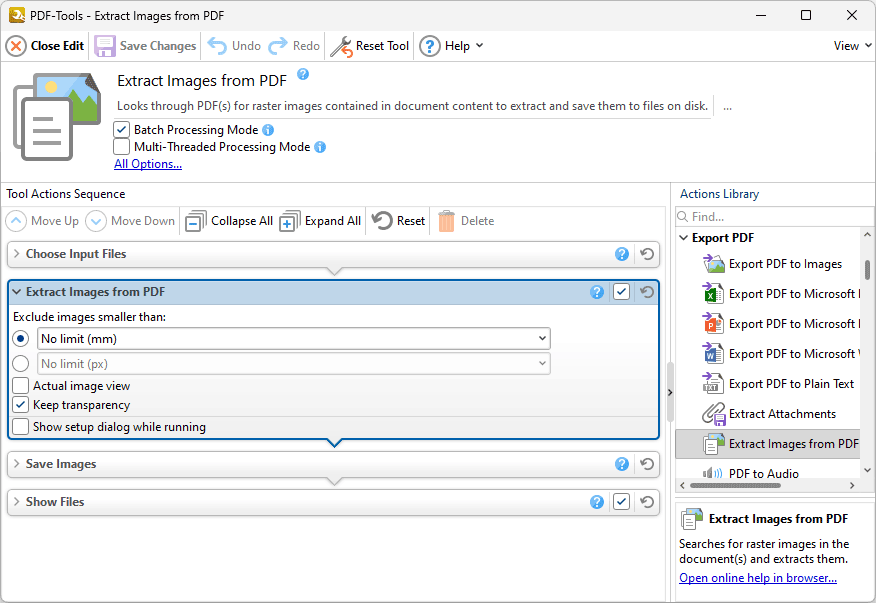Expand the Choose Input Files step

[17, 254]
